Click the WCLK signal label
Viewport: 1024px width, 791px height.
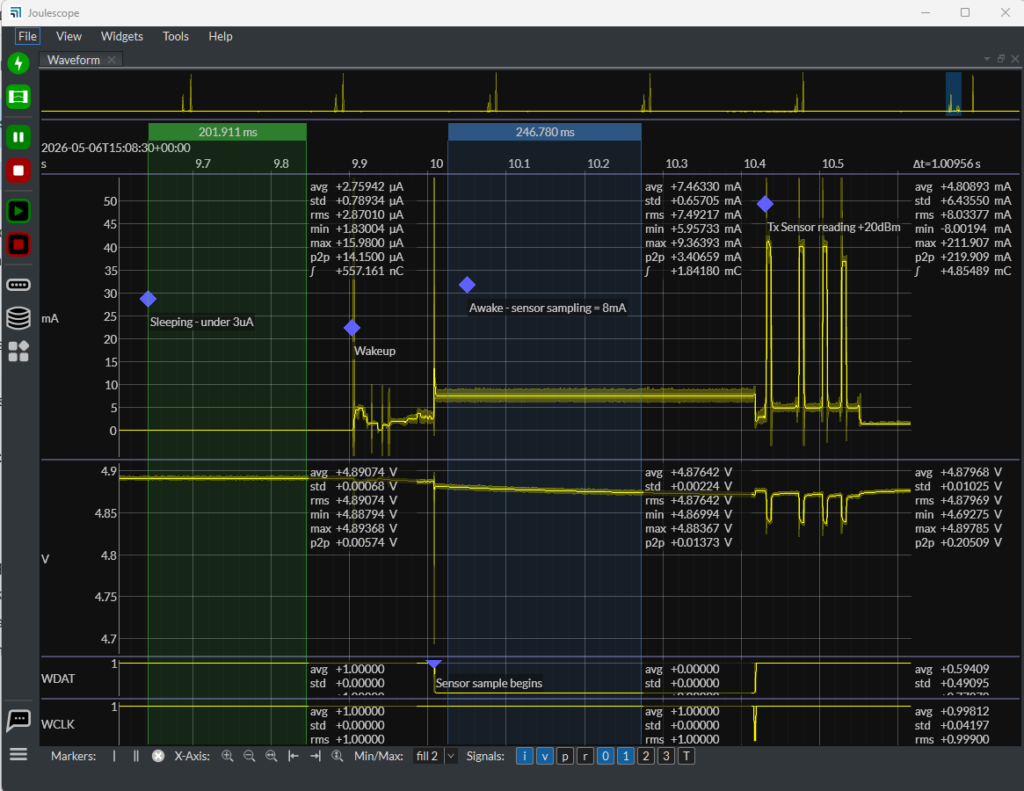(58, 724)
